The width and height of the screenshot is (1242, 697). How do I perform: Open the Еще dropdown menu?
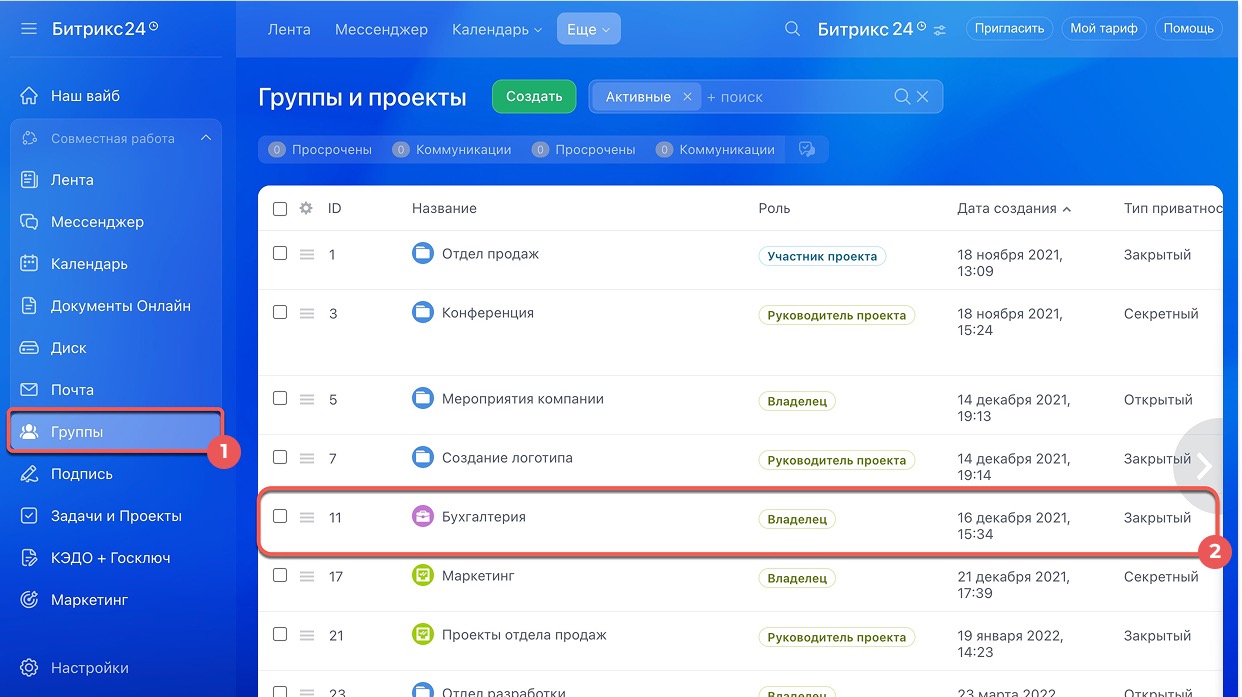[588, 30]
